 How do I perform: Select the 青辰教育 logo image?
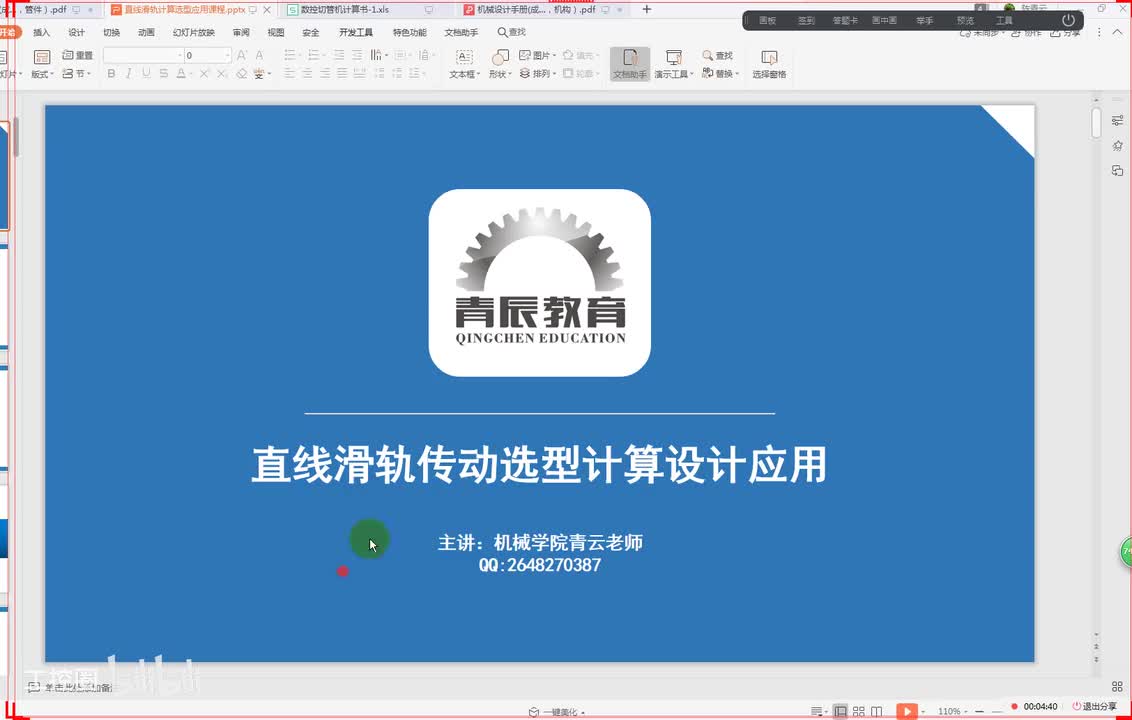pyautogui.click(x=539, y=282)
